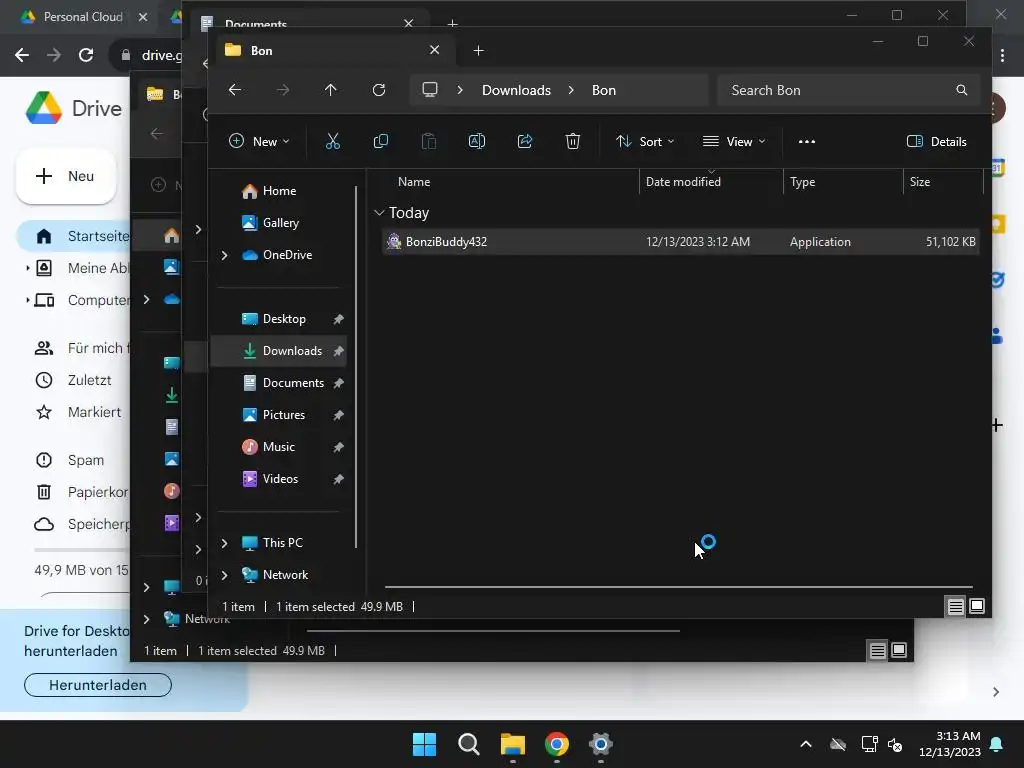Open Chrome from taskbar
Image resolution: width=1024 pixels, height=768 pixels.
pyautogui.click(x=557, y=744)
